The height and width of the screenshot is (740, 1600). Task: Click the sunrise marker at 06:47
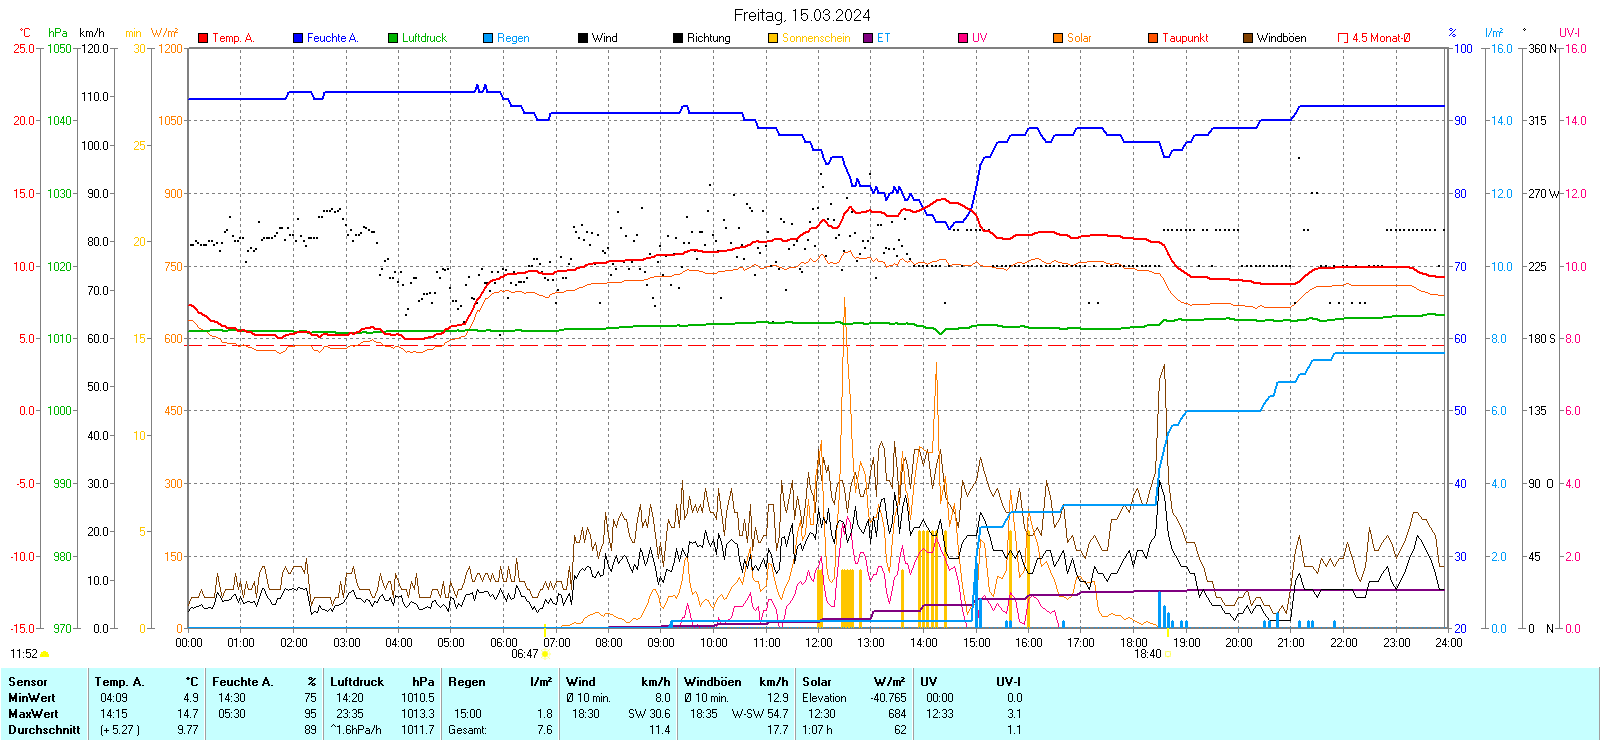click(x=545, y=654)
